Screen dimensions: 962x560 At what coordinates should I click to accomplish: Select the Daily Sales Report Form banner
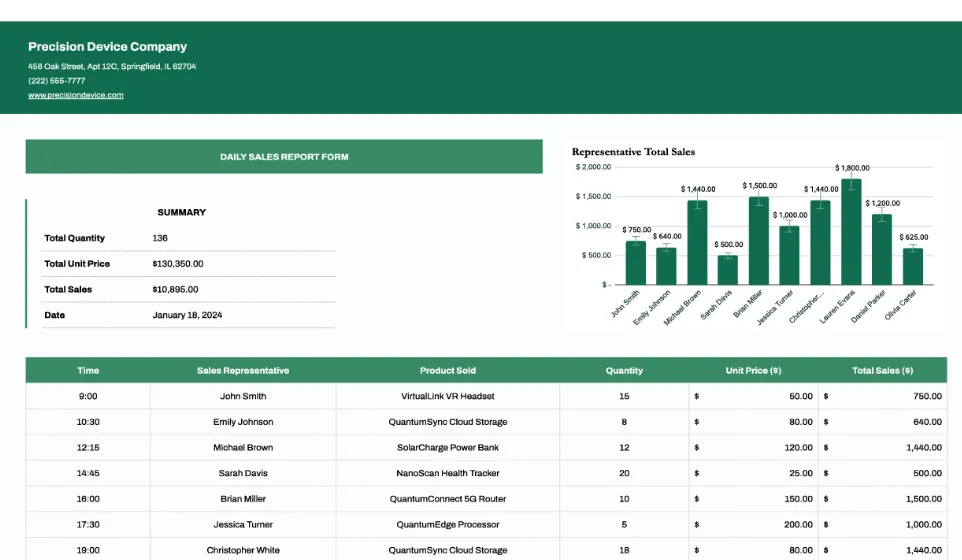point(284,156)
